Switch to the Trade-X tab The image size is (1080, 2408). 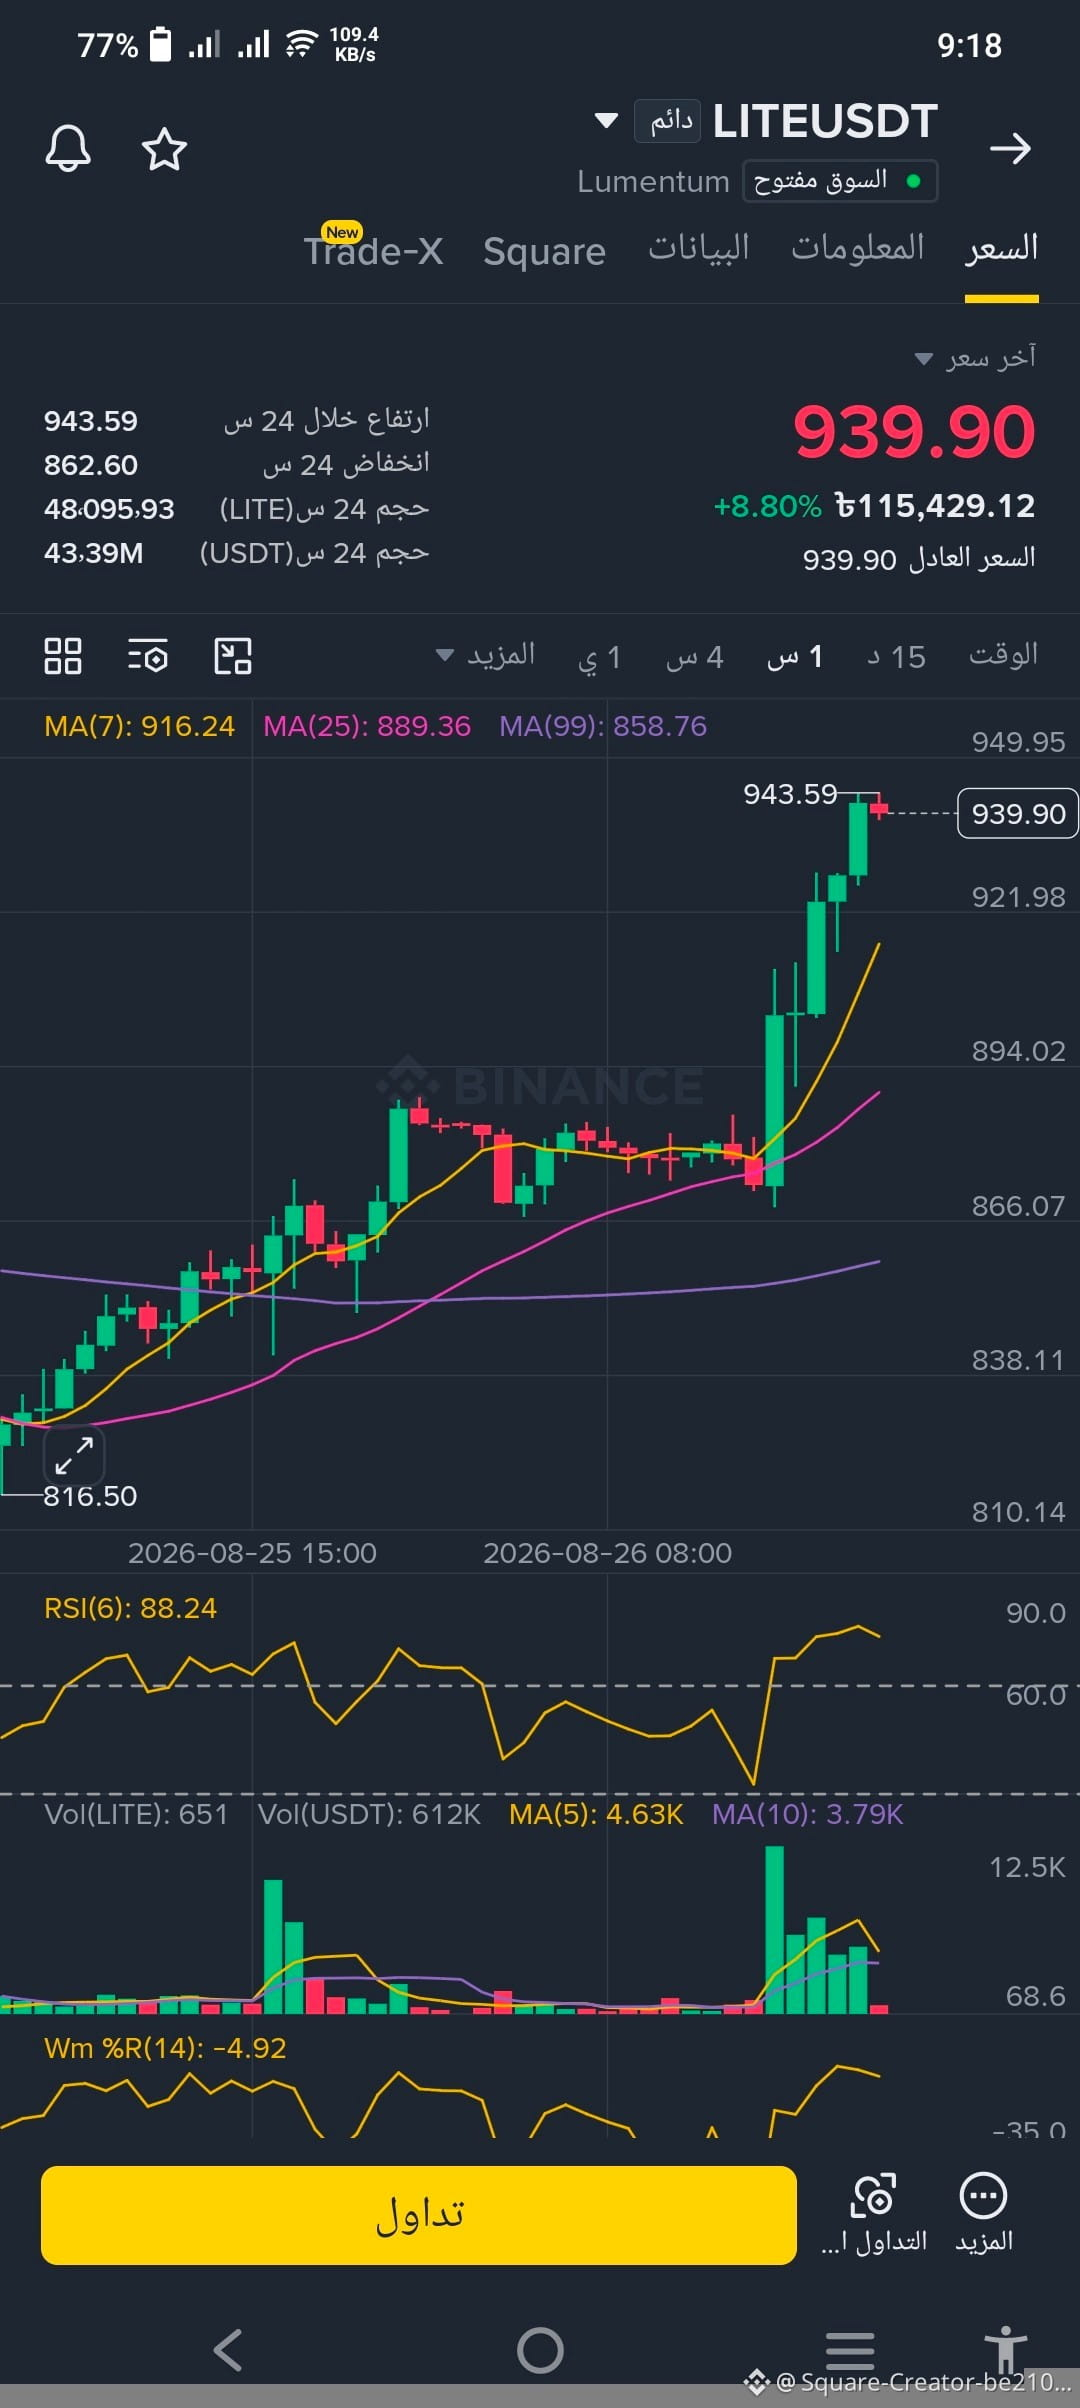point(373,249)
